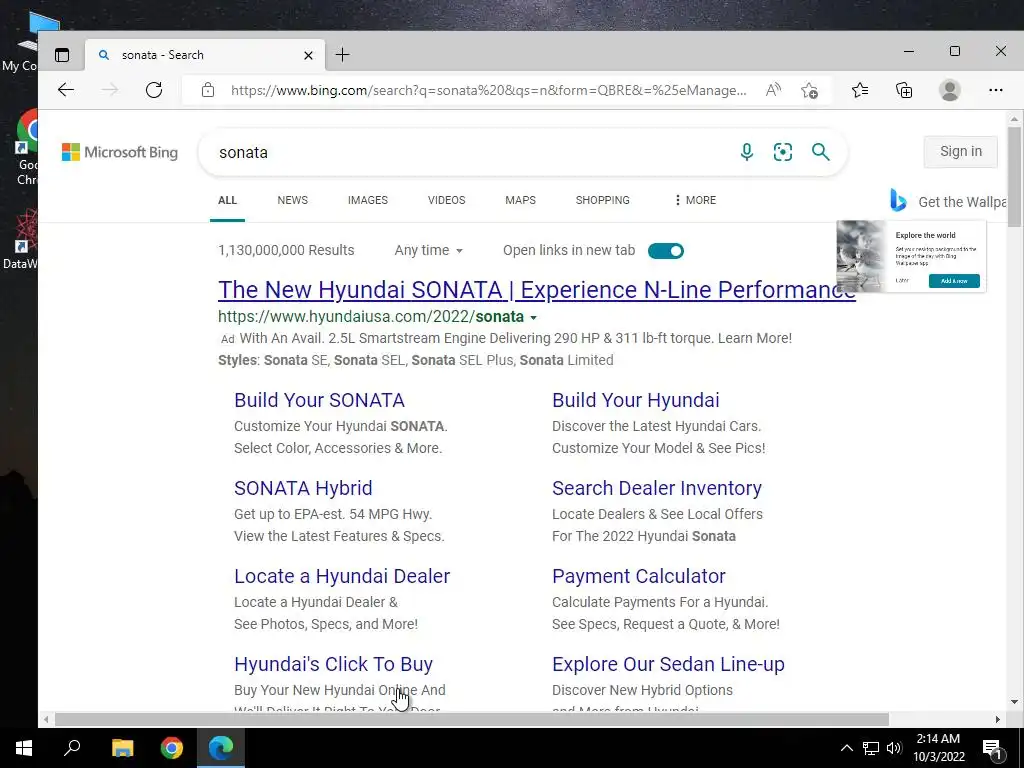Click 'Add it now' in wallpaper popup
Viewport: 1024px width, 768px height.
[x=954, y=281]
